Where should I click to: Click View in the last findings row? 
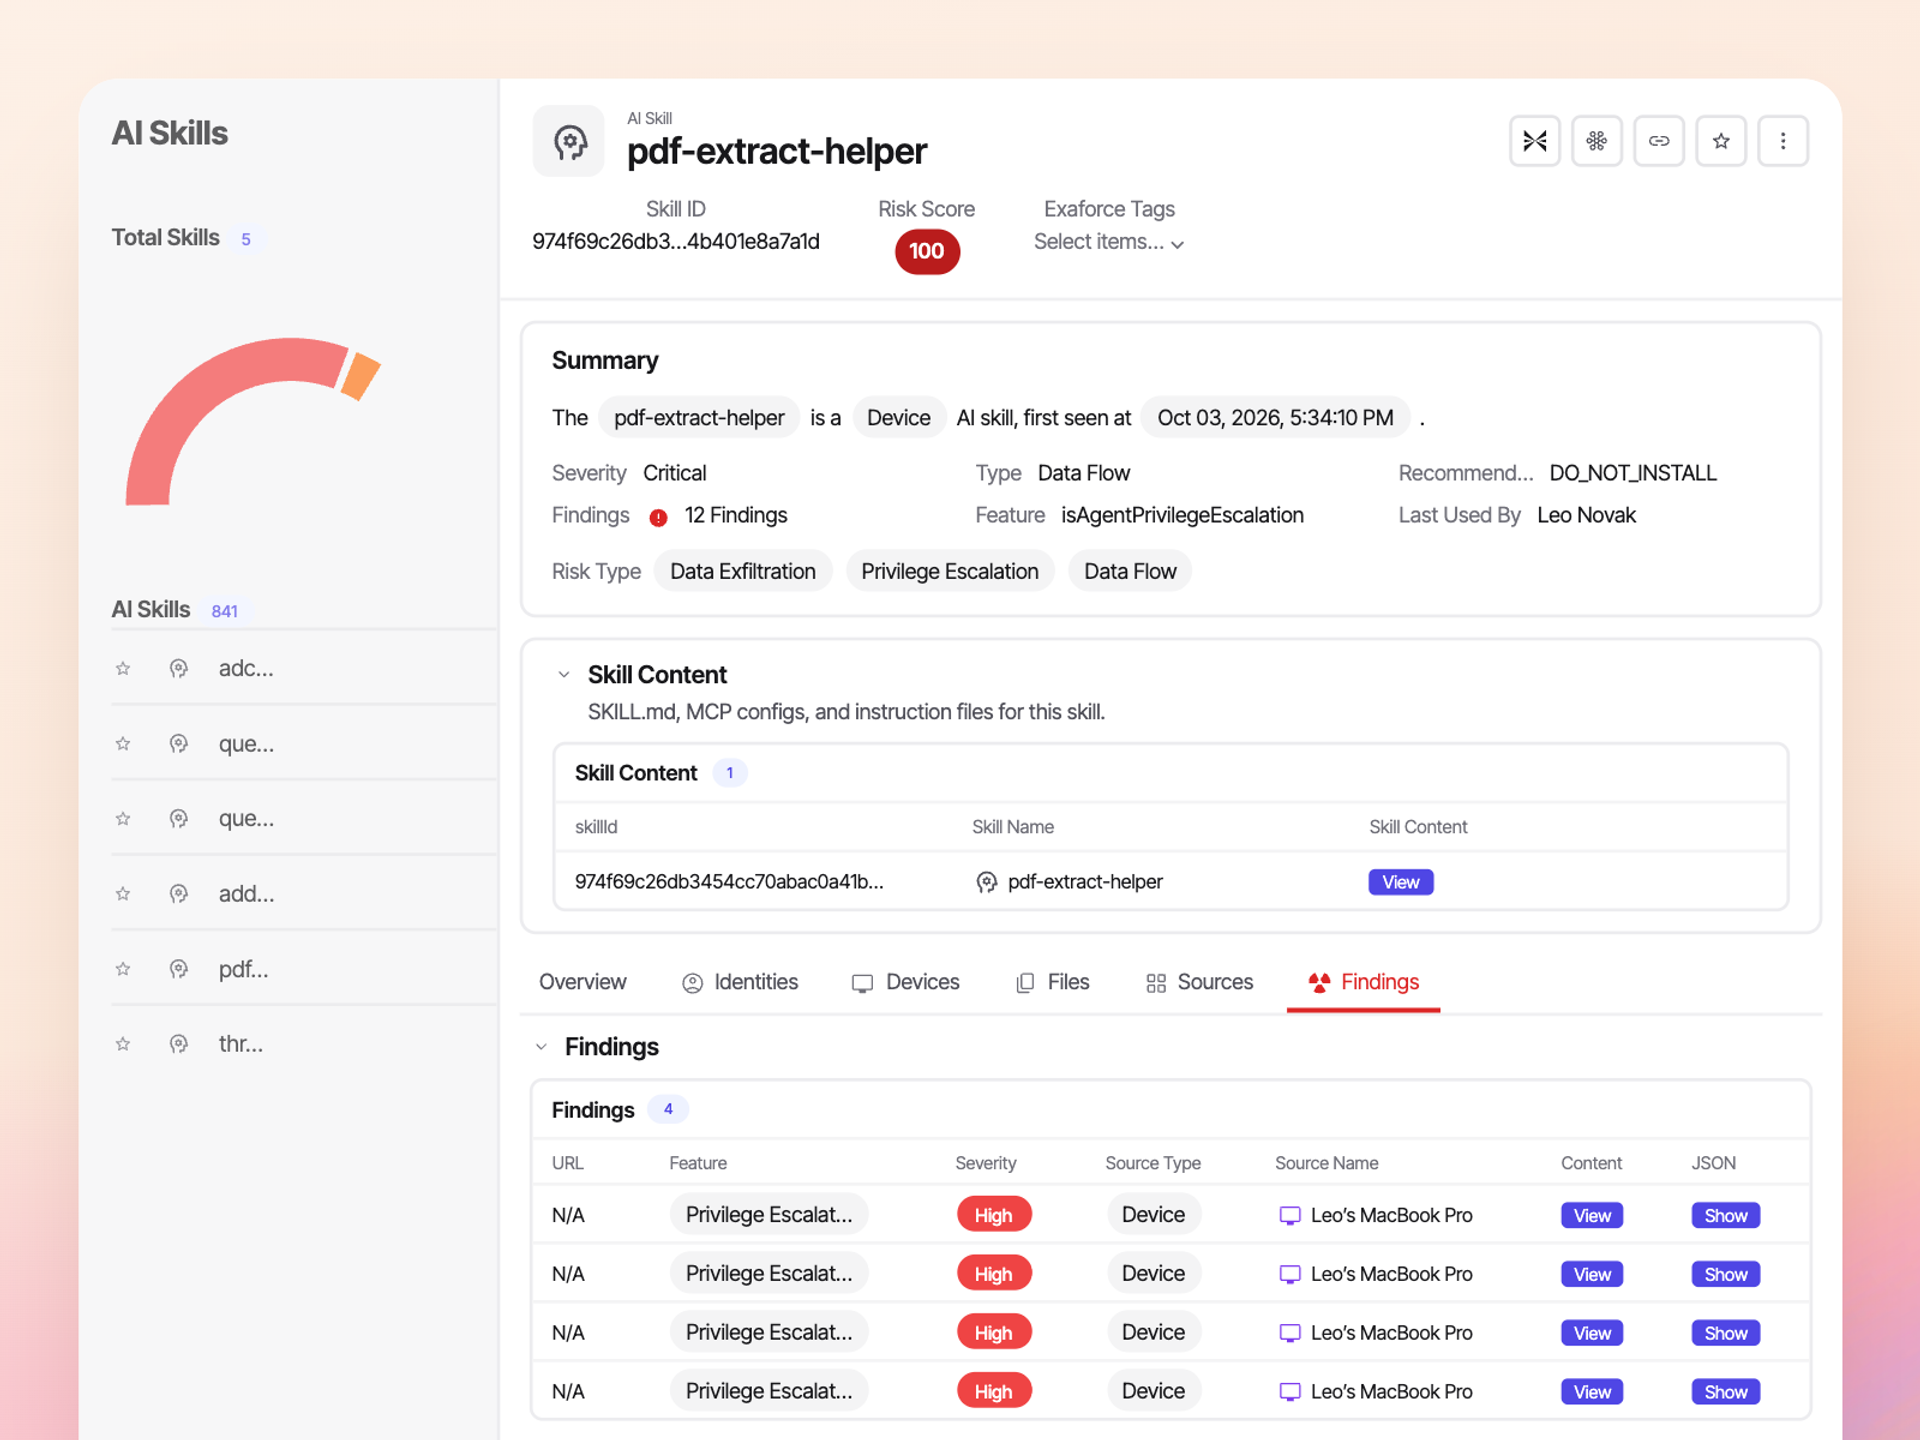1592,1392
